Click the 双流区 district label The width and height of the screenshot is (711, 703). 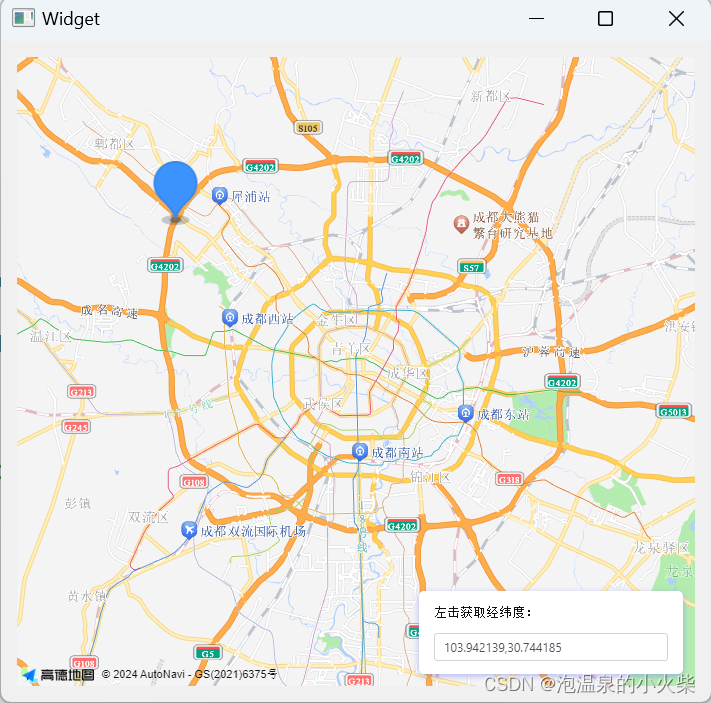[148, 517]
